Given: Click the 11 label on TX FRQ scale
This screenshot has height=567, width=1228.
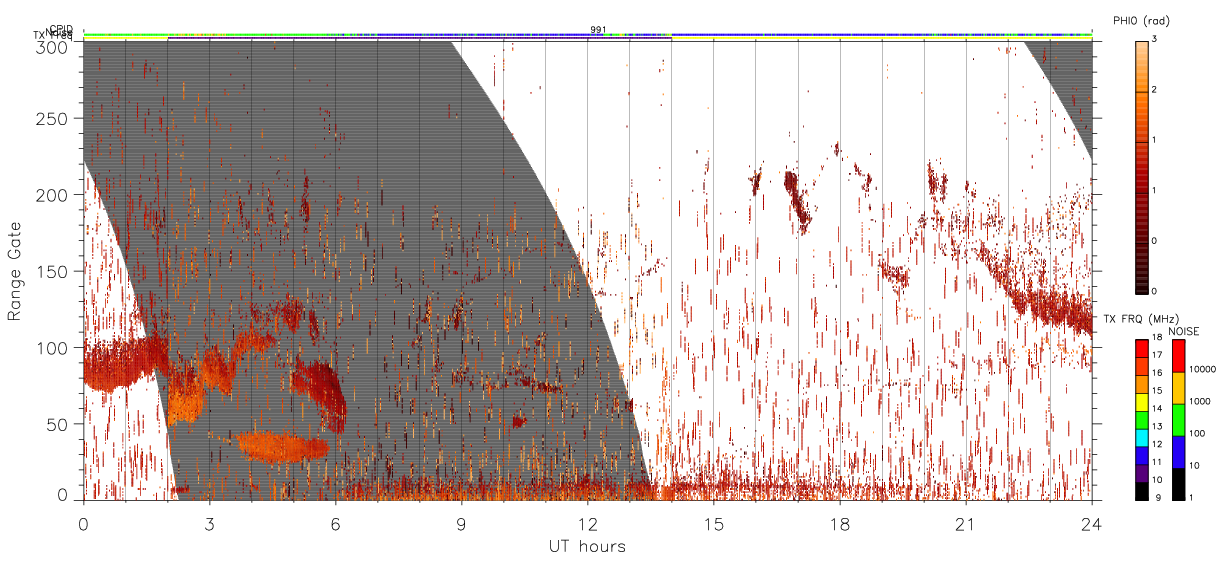Looking at the screenshot, I should click(1156, 463).
